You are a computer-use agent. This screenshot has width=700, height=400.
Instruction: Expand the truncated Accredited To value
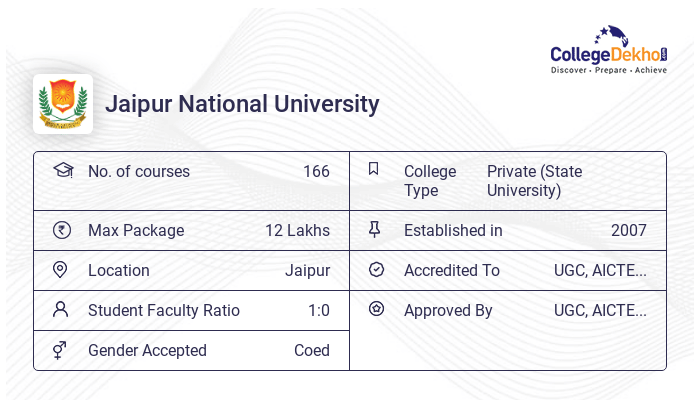(600, 271)
